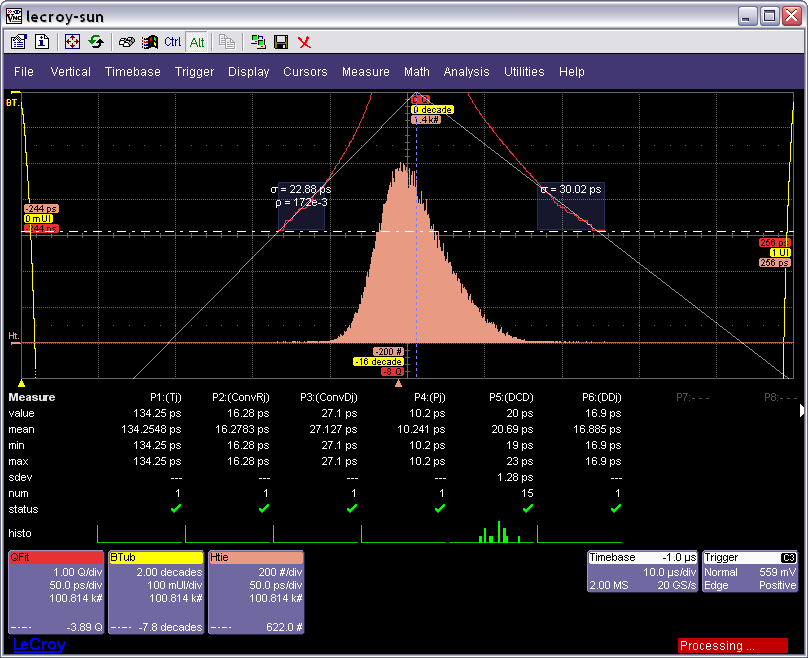Open the Analysis menu
The width and height of the screenshot is (808, 658).
(466, 72)
